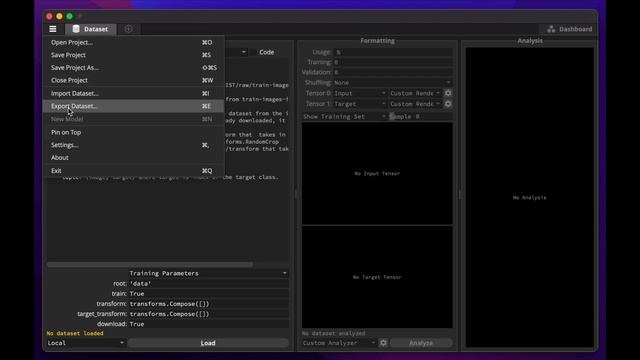Click the Analyze button
The width and height of the screenshot is (640, 360).
(x=421, y=343)
